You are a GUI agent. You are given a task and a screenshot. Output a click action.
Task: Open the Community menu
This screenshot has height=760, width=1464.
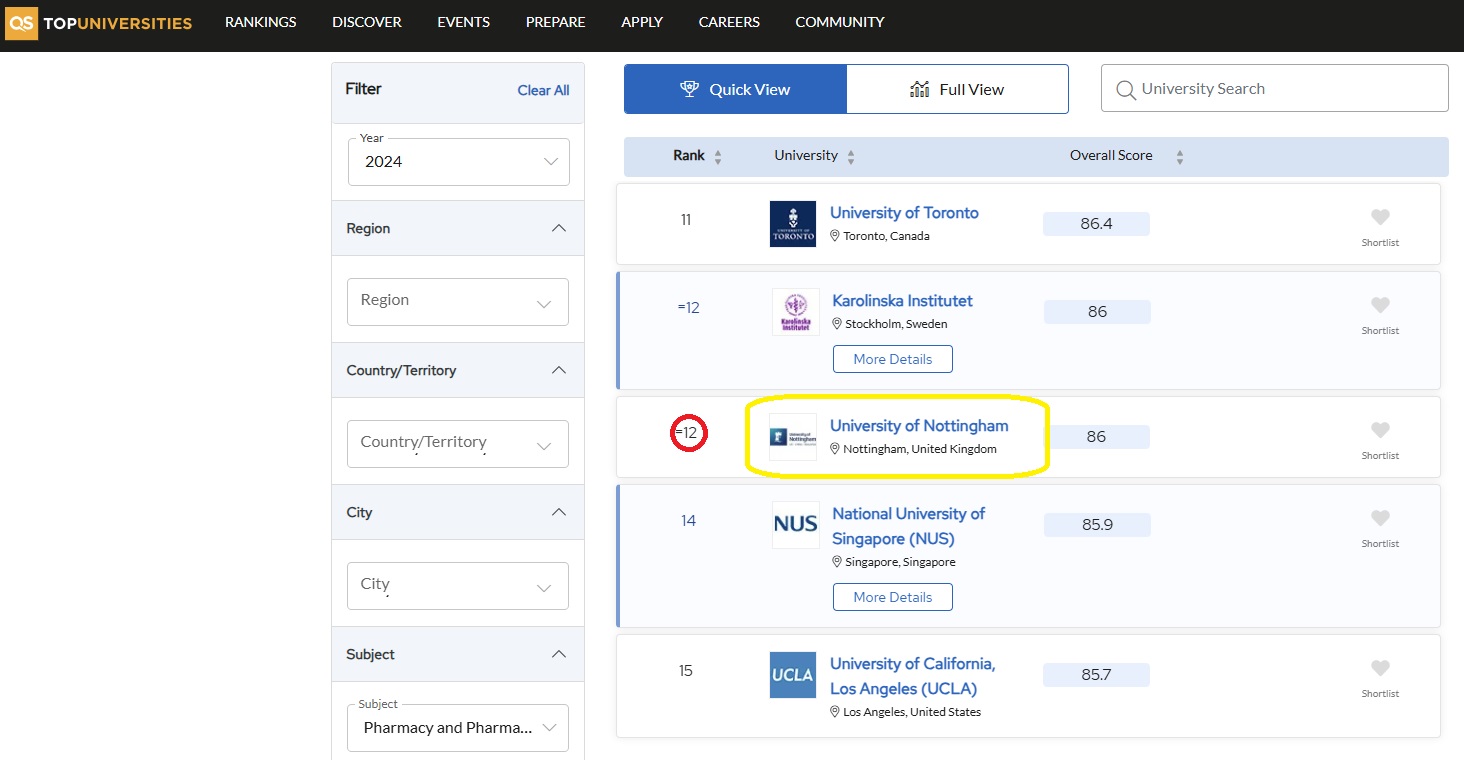(840, 22)
